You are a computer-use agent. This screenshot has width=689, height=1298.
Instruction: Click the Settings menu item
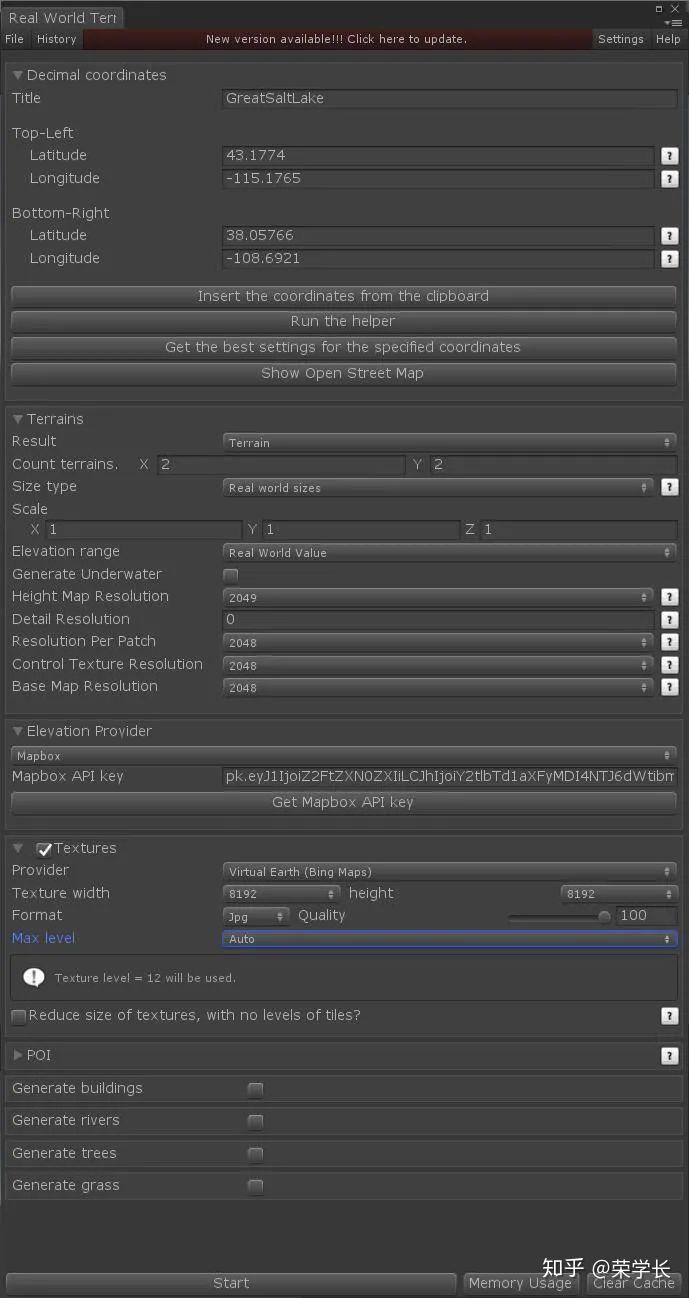point(620,39)
